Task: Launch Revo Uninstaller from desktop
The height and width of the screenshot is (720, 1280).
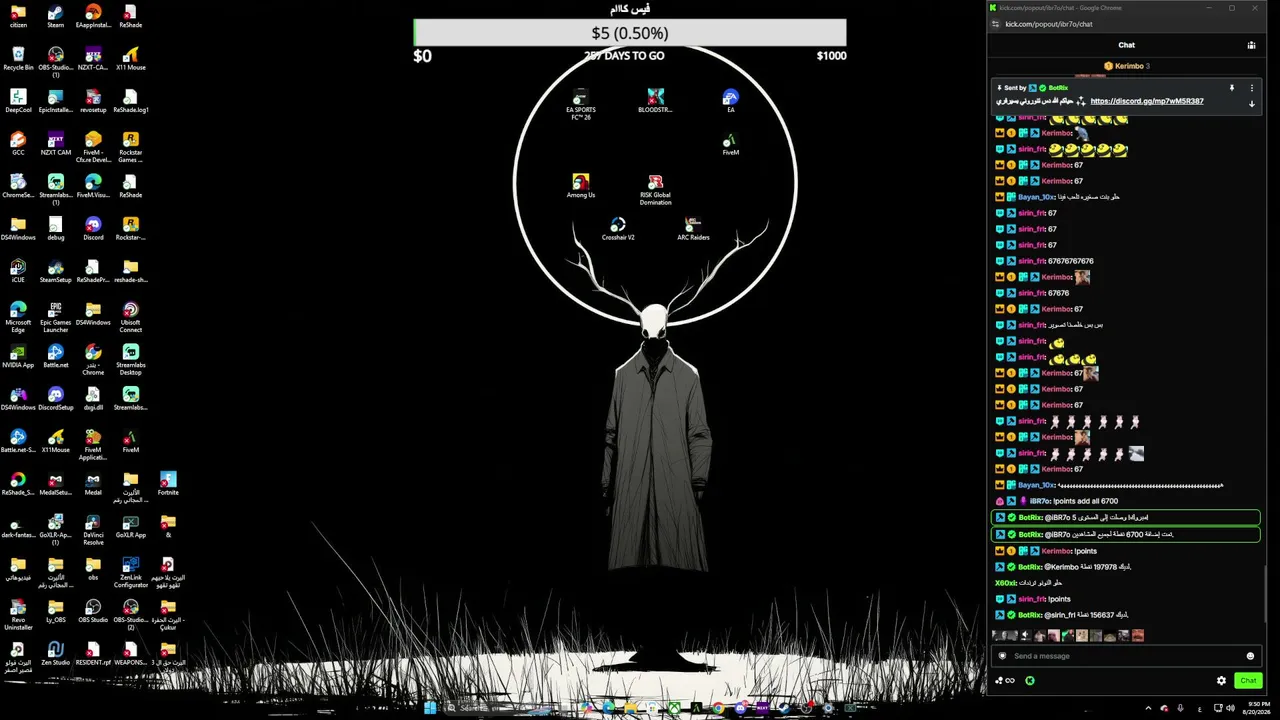Action: coord(18,613)
